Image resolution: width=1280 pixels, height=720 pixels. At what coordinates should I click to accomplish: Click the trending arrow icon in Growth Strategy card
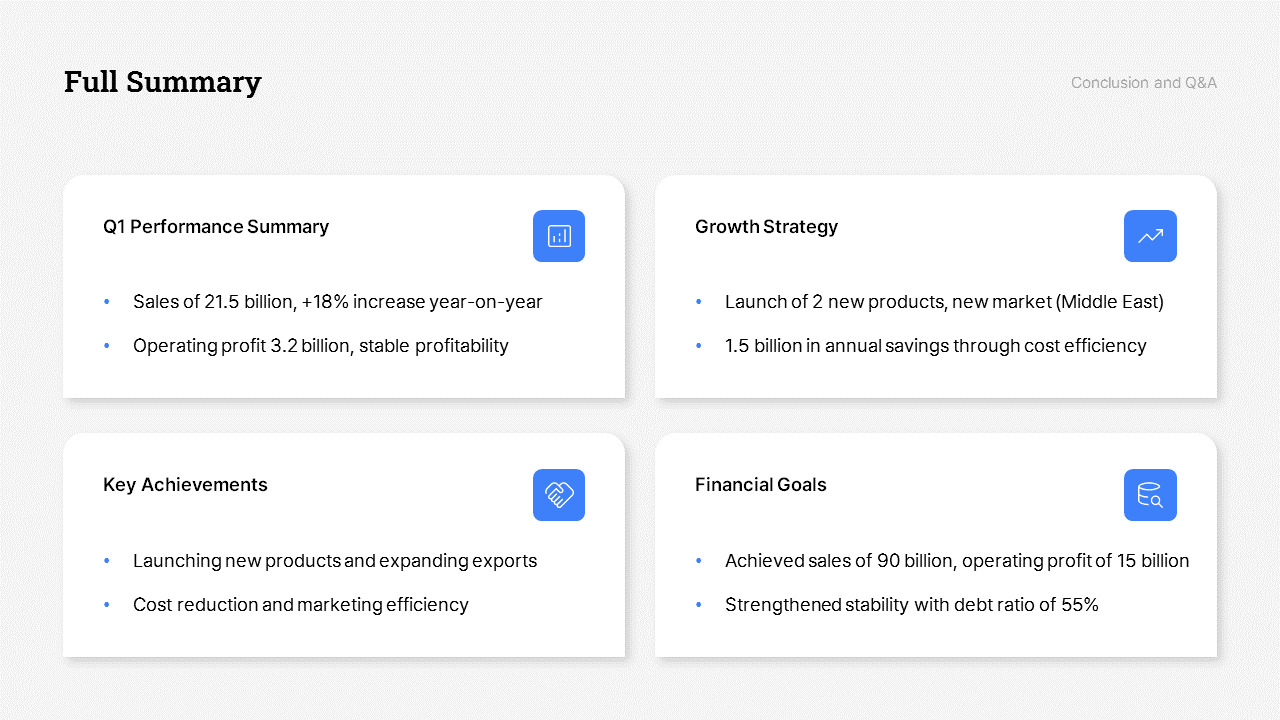(1150, 236)
